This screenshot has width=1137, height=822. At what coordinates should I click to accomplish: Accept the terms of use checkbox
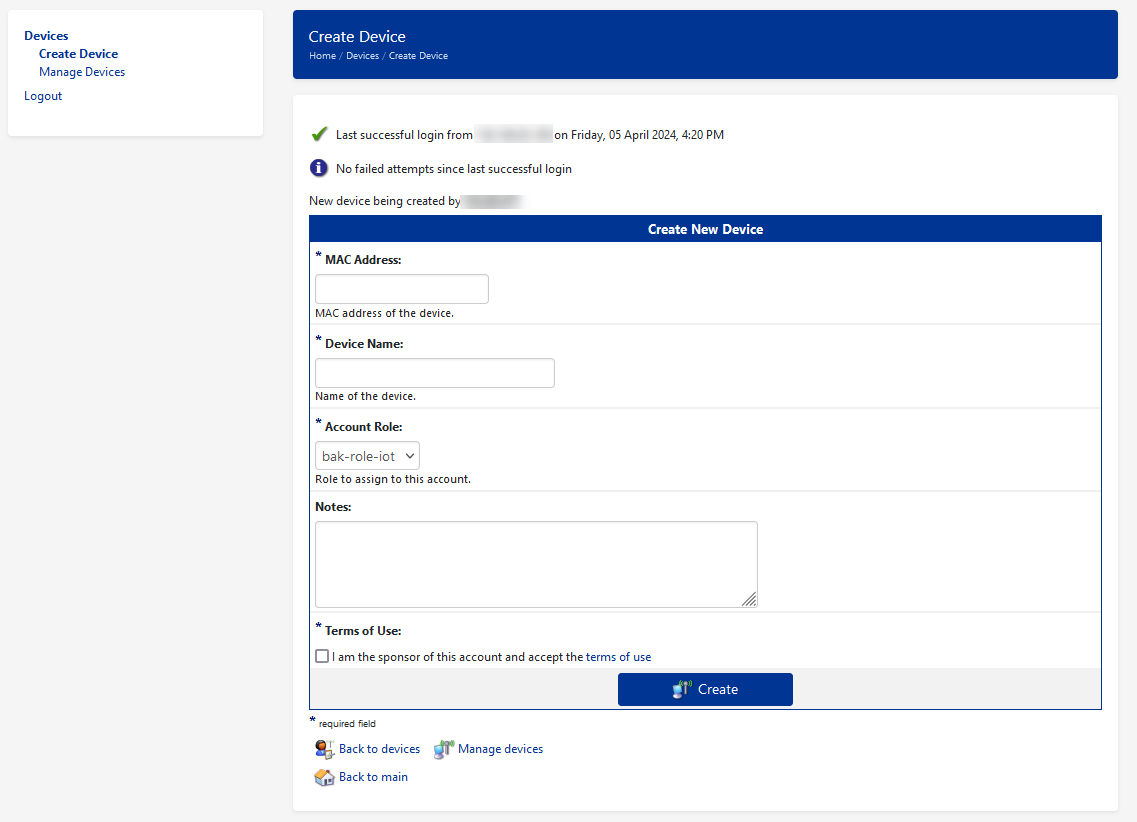[322, 656]
